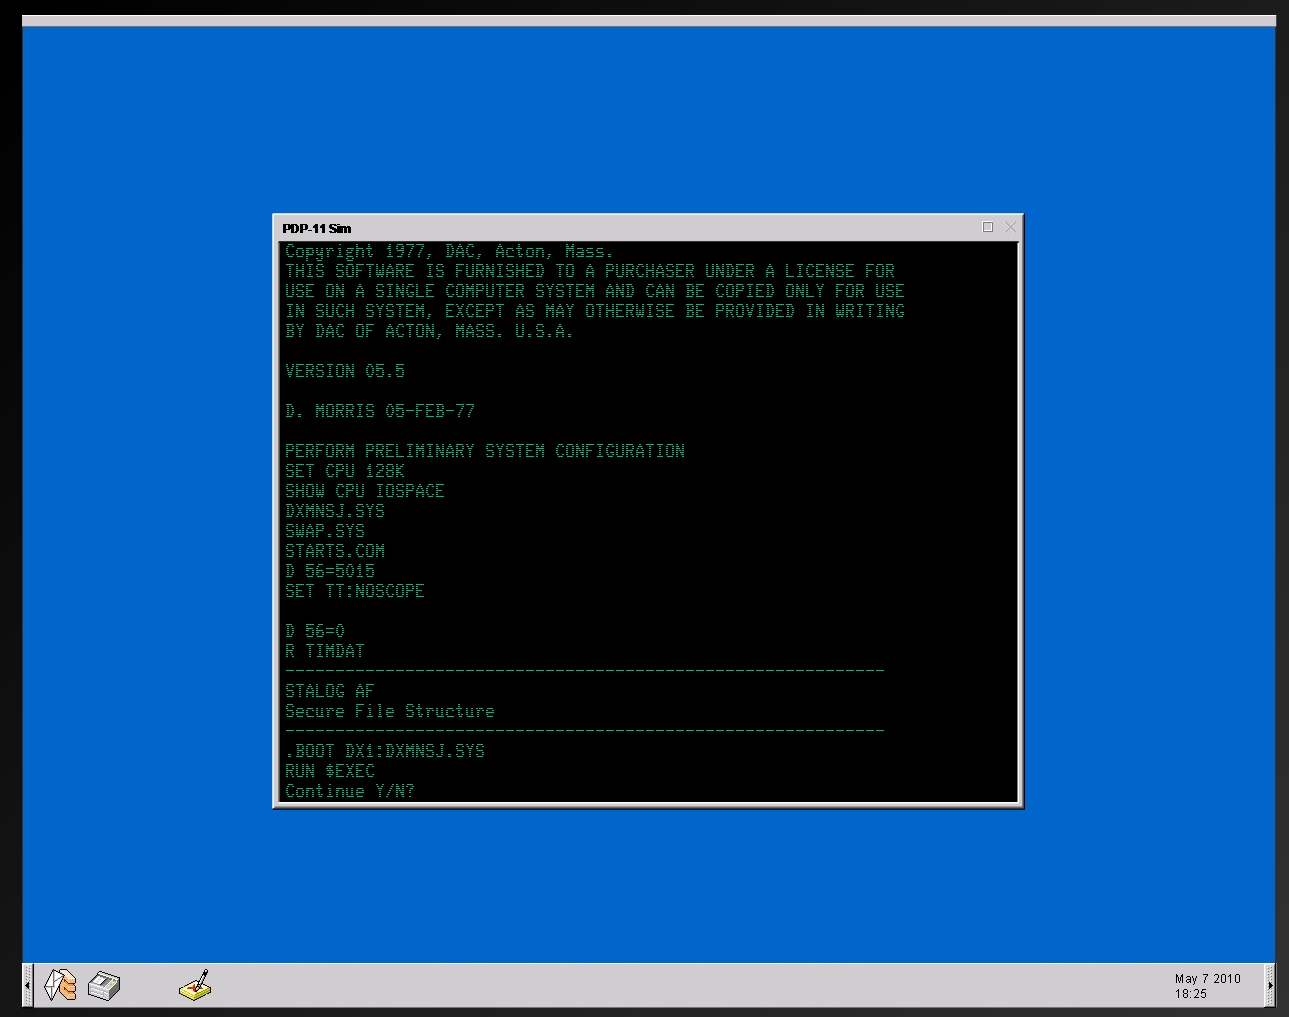Click the 'SET CPU 128K' line
Viewport: 1289px width, 1017px height.
tap(345, 471)
